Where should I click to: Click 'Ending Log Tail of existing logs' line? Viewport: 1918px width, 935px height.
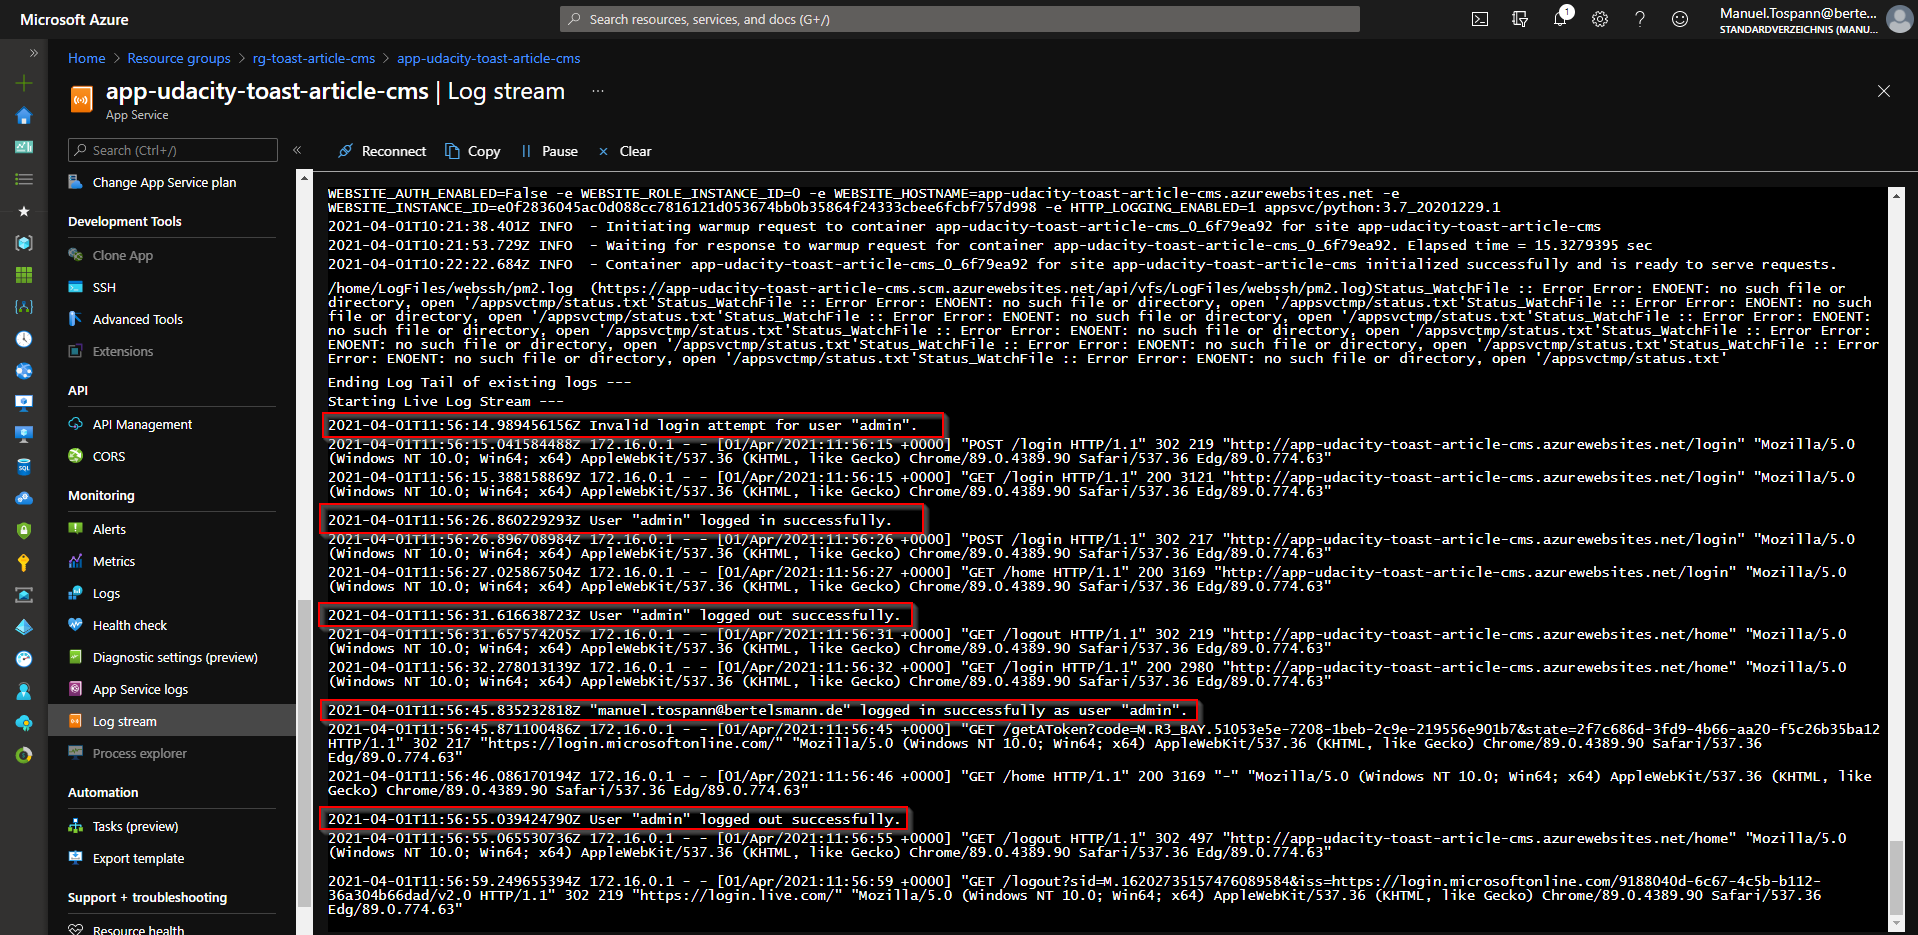click(x=479, y=382)
